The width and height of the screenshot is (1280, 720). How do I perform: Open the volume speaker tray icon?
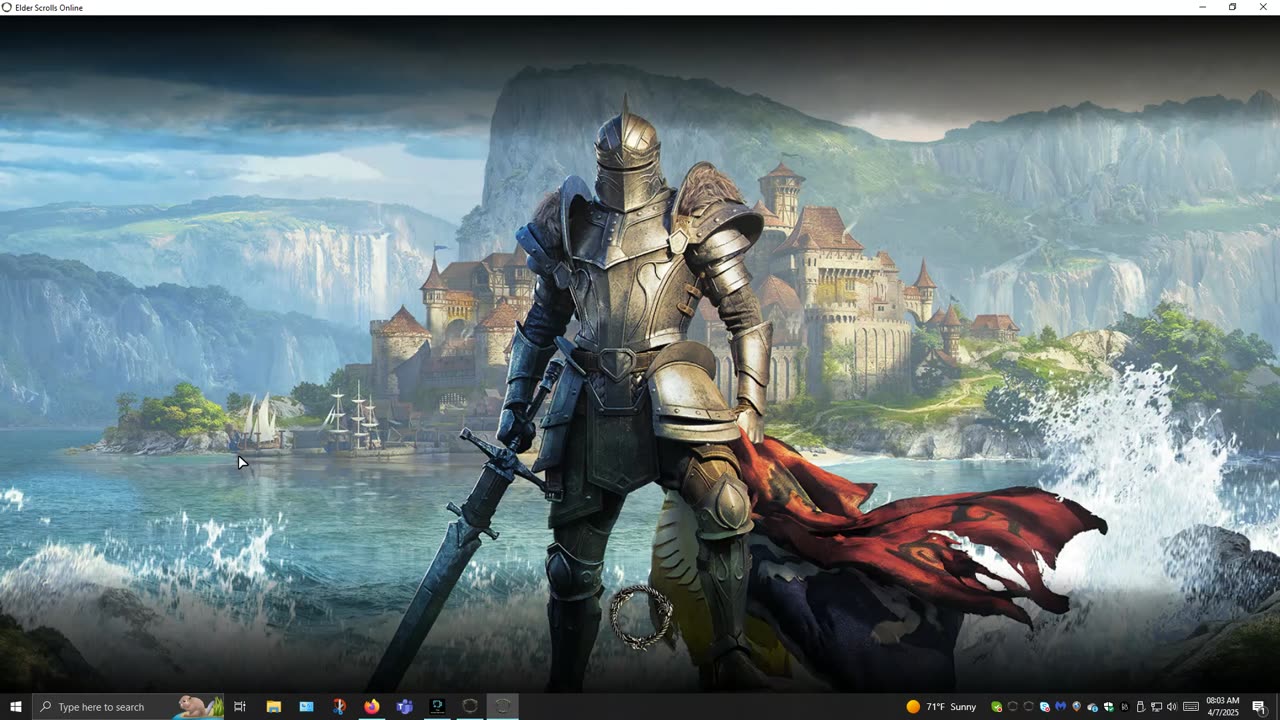(x=1171, y=707)
